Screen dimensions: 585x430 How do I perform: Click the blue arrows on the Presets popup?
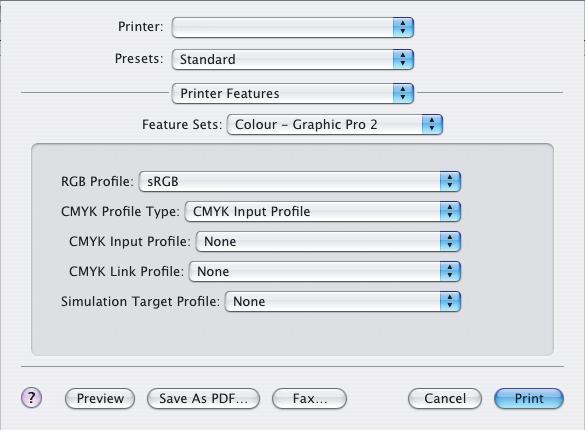[403, 59]
